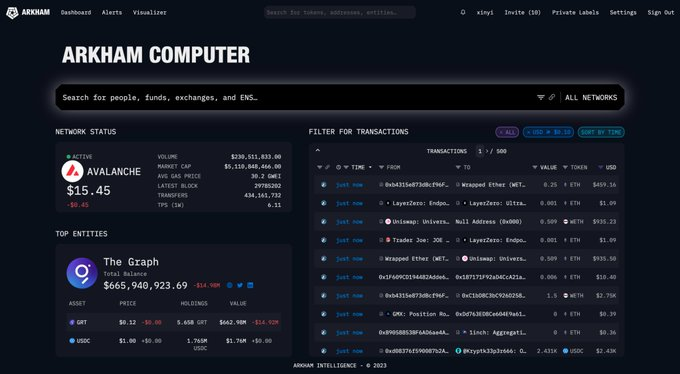Click the link icon in the search bar

[x=552, y=97]
